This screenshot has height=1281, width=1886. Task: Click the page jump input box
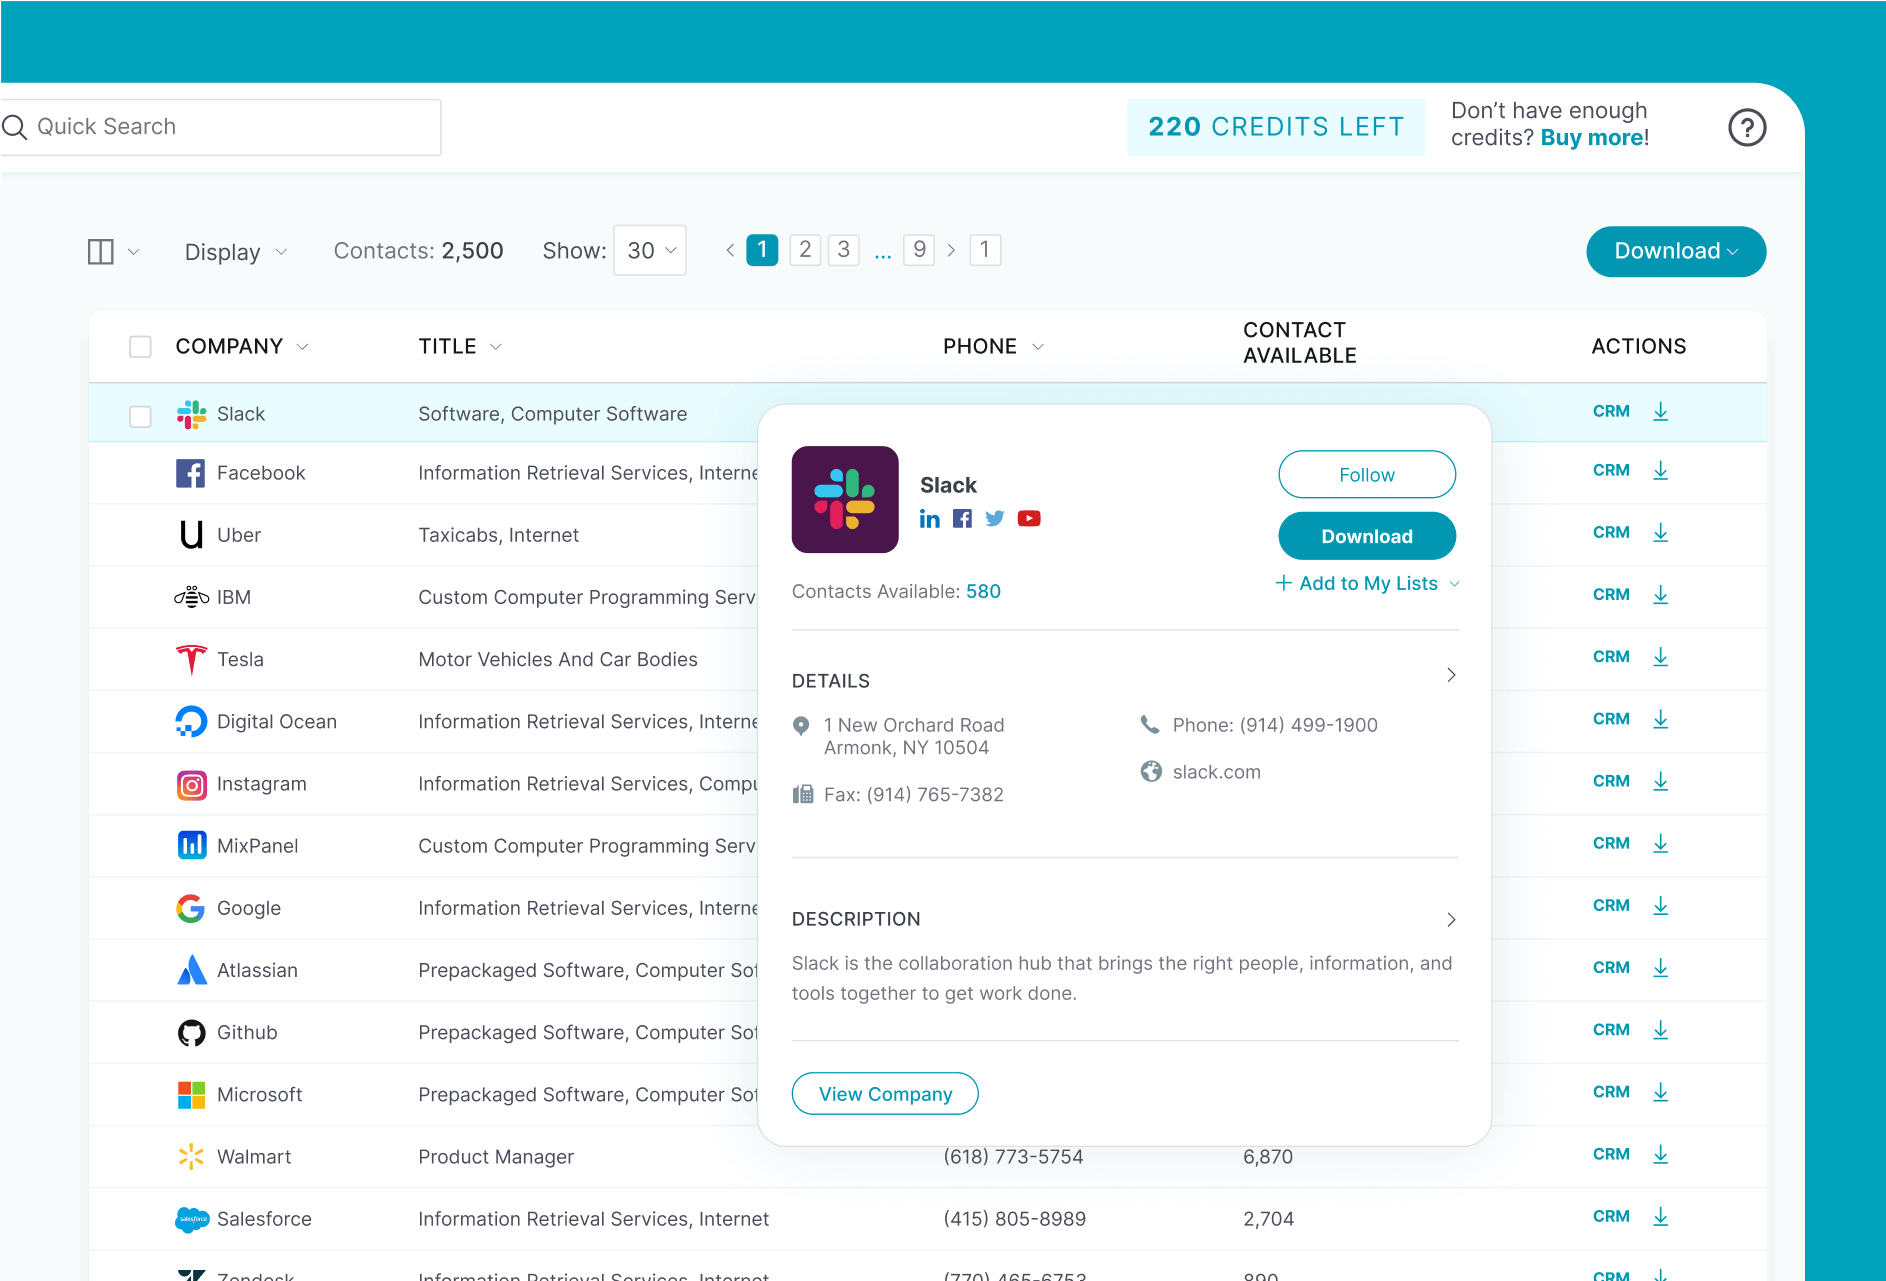pyautogui.click(x=985, y=250)
